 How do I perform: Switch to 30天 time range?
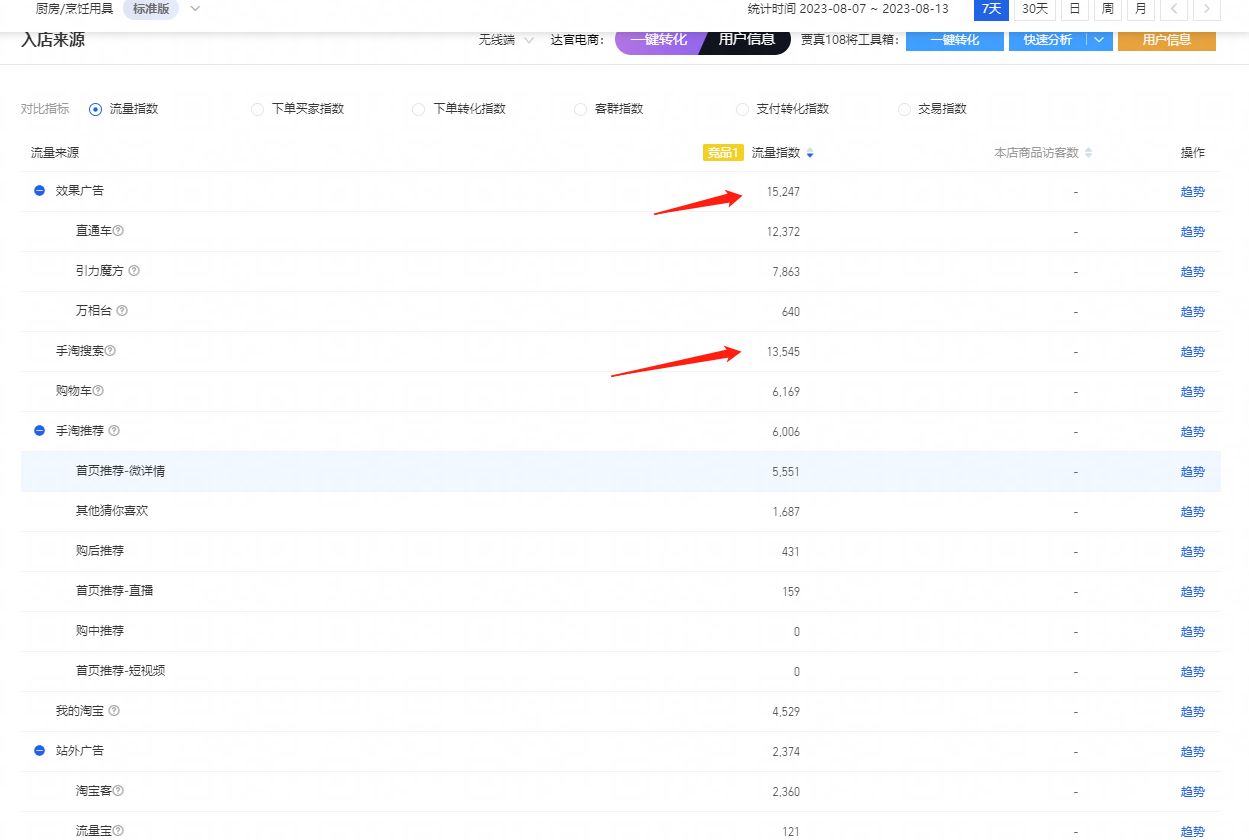point(1035,9)
